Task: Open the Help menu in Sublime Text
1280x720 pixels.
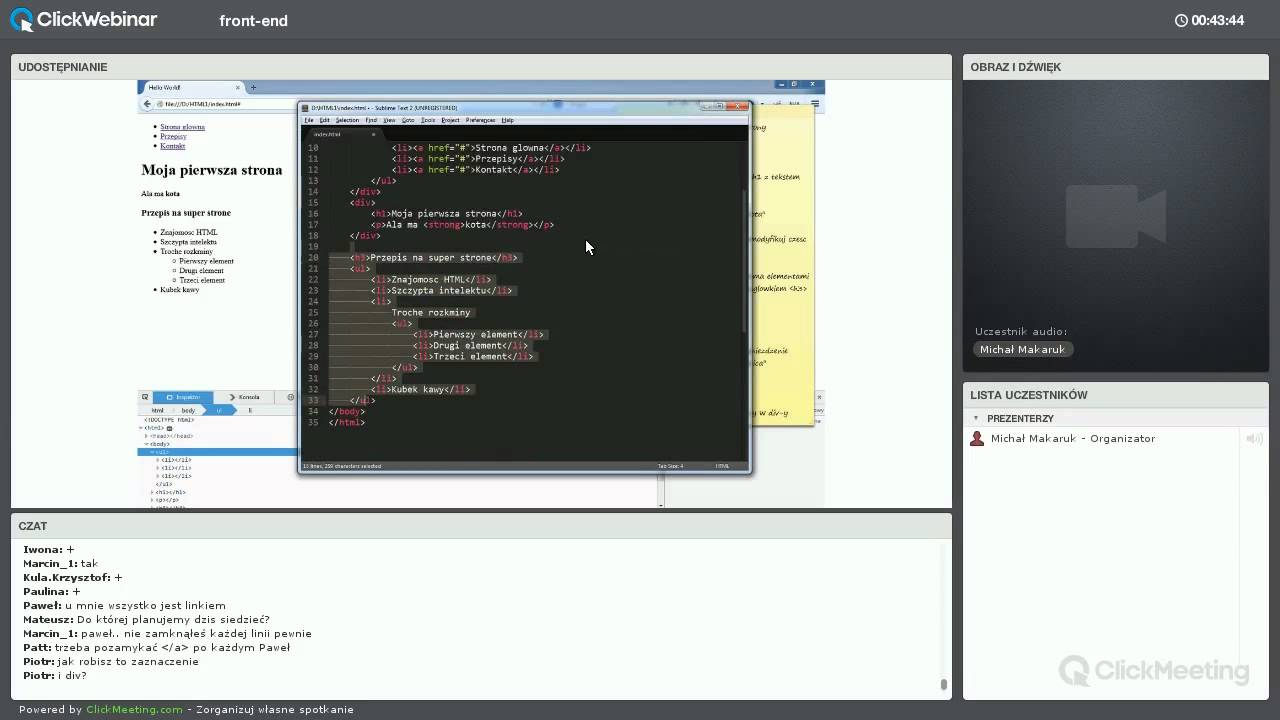Action: point(507,120)
